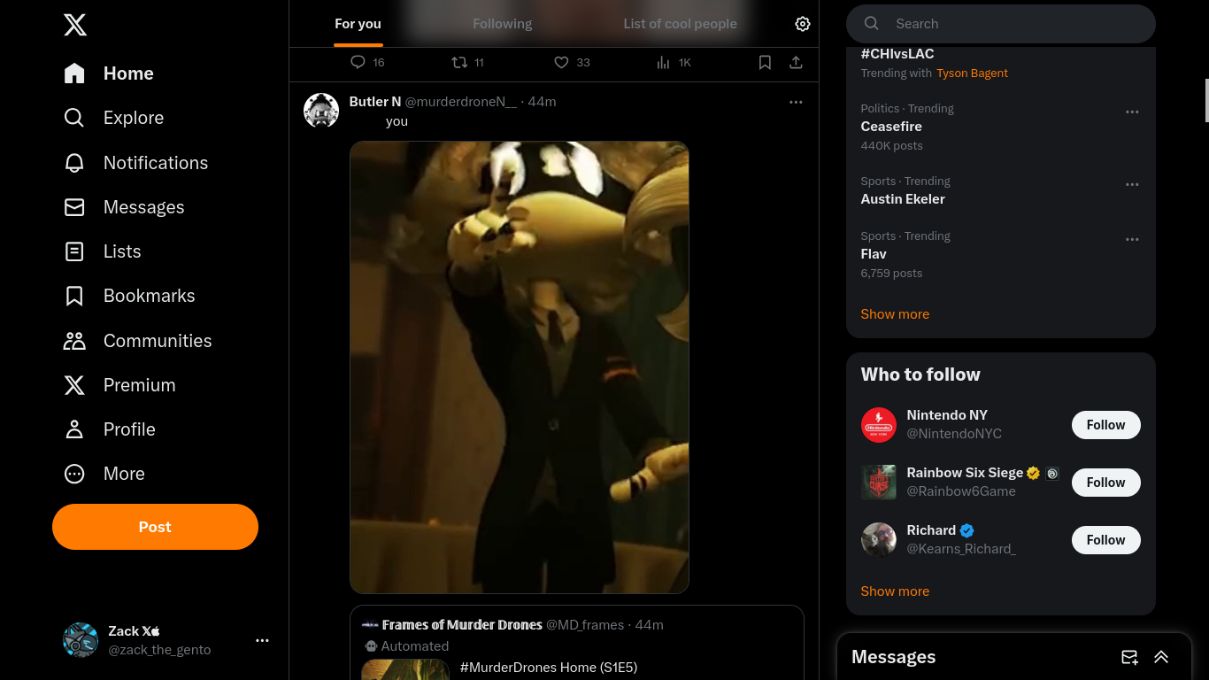Click the orange Post button
Image resolution: width=1209 pixels, height=680 pixels.
155,527
